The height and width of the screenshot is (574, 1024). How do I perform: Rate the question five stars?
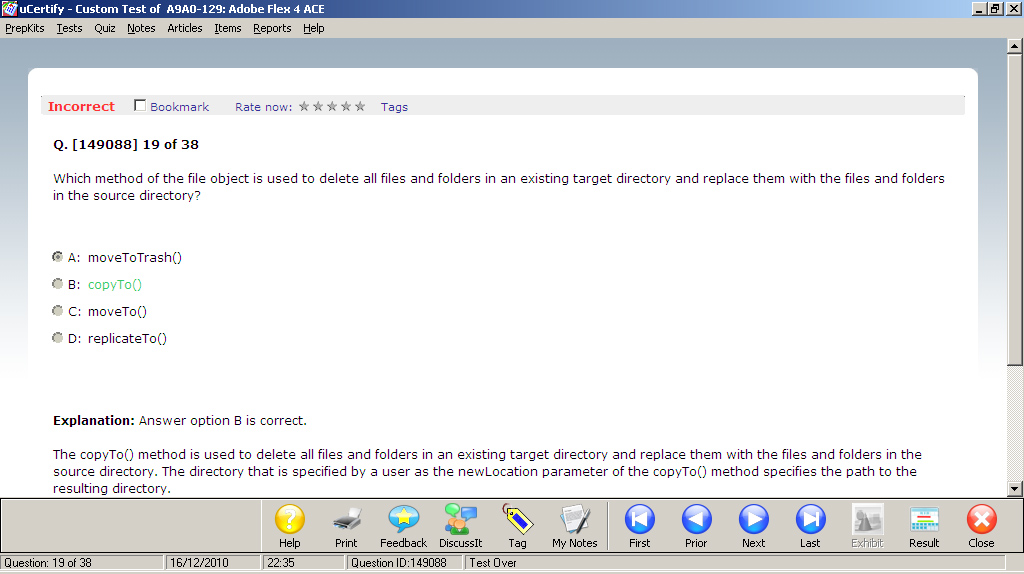pos(360,106)
